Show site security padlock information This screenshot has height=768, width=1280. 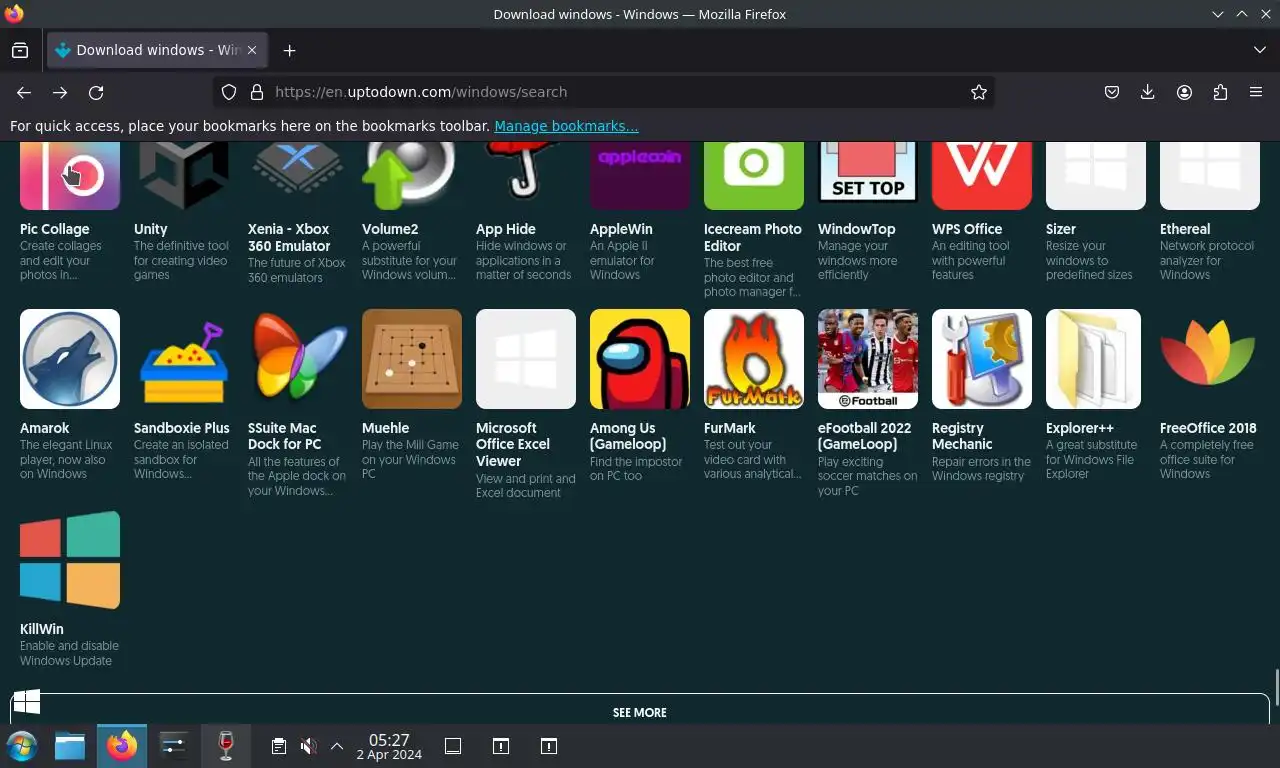coord(257,92)
